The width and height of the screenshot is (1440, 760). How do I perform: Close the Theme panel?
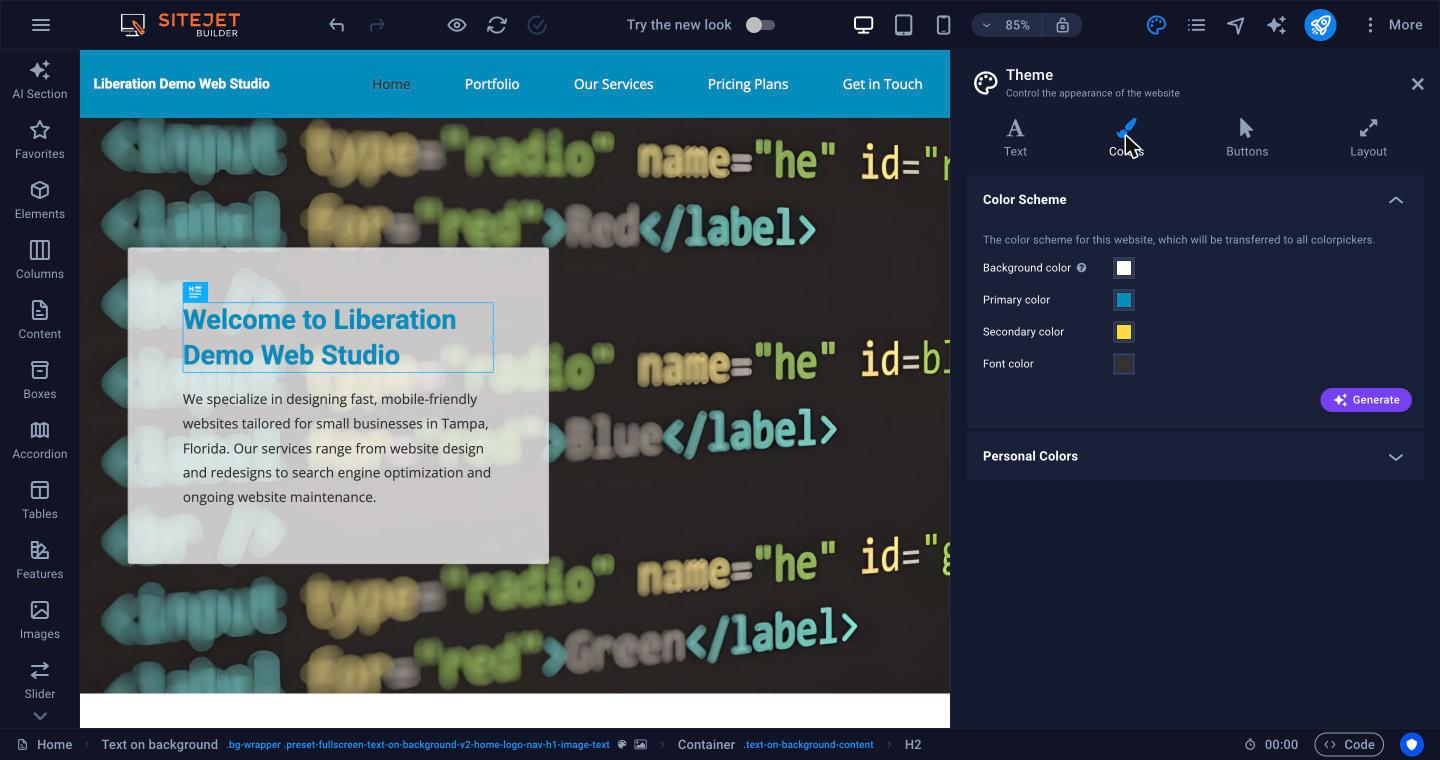click(x=1417, y=84)
